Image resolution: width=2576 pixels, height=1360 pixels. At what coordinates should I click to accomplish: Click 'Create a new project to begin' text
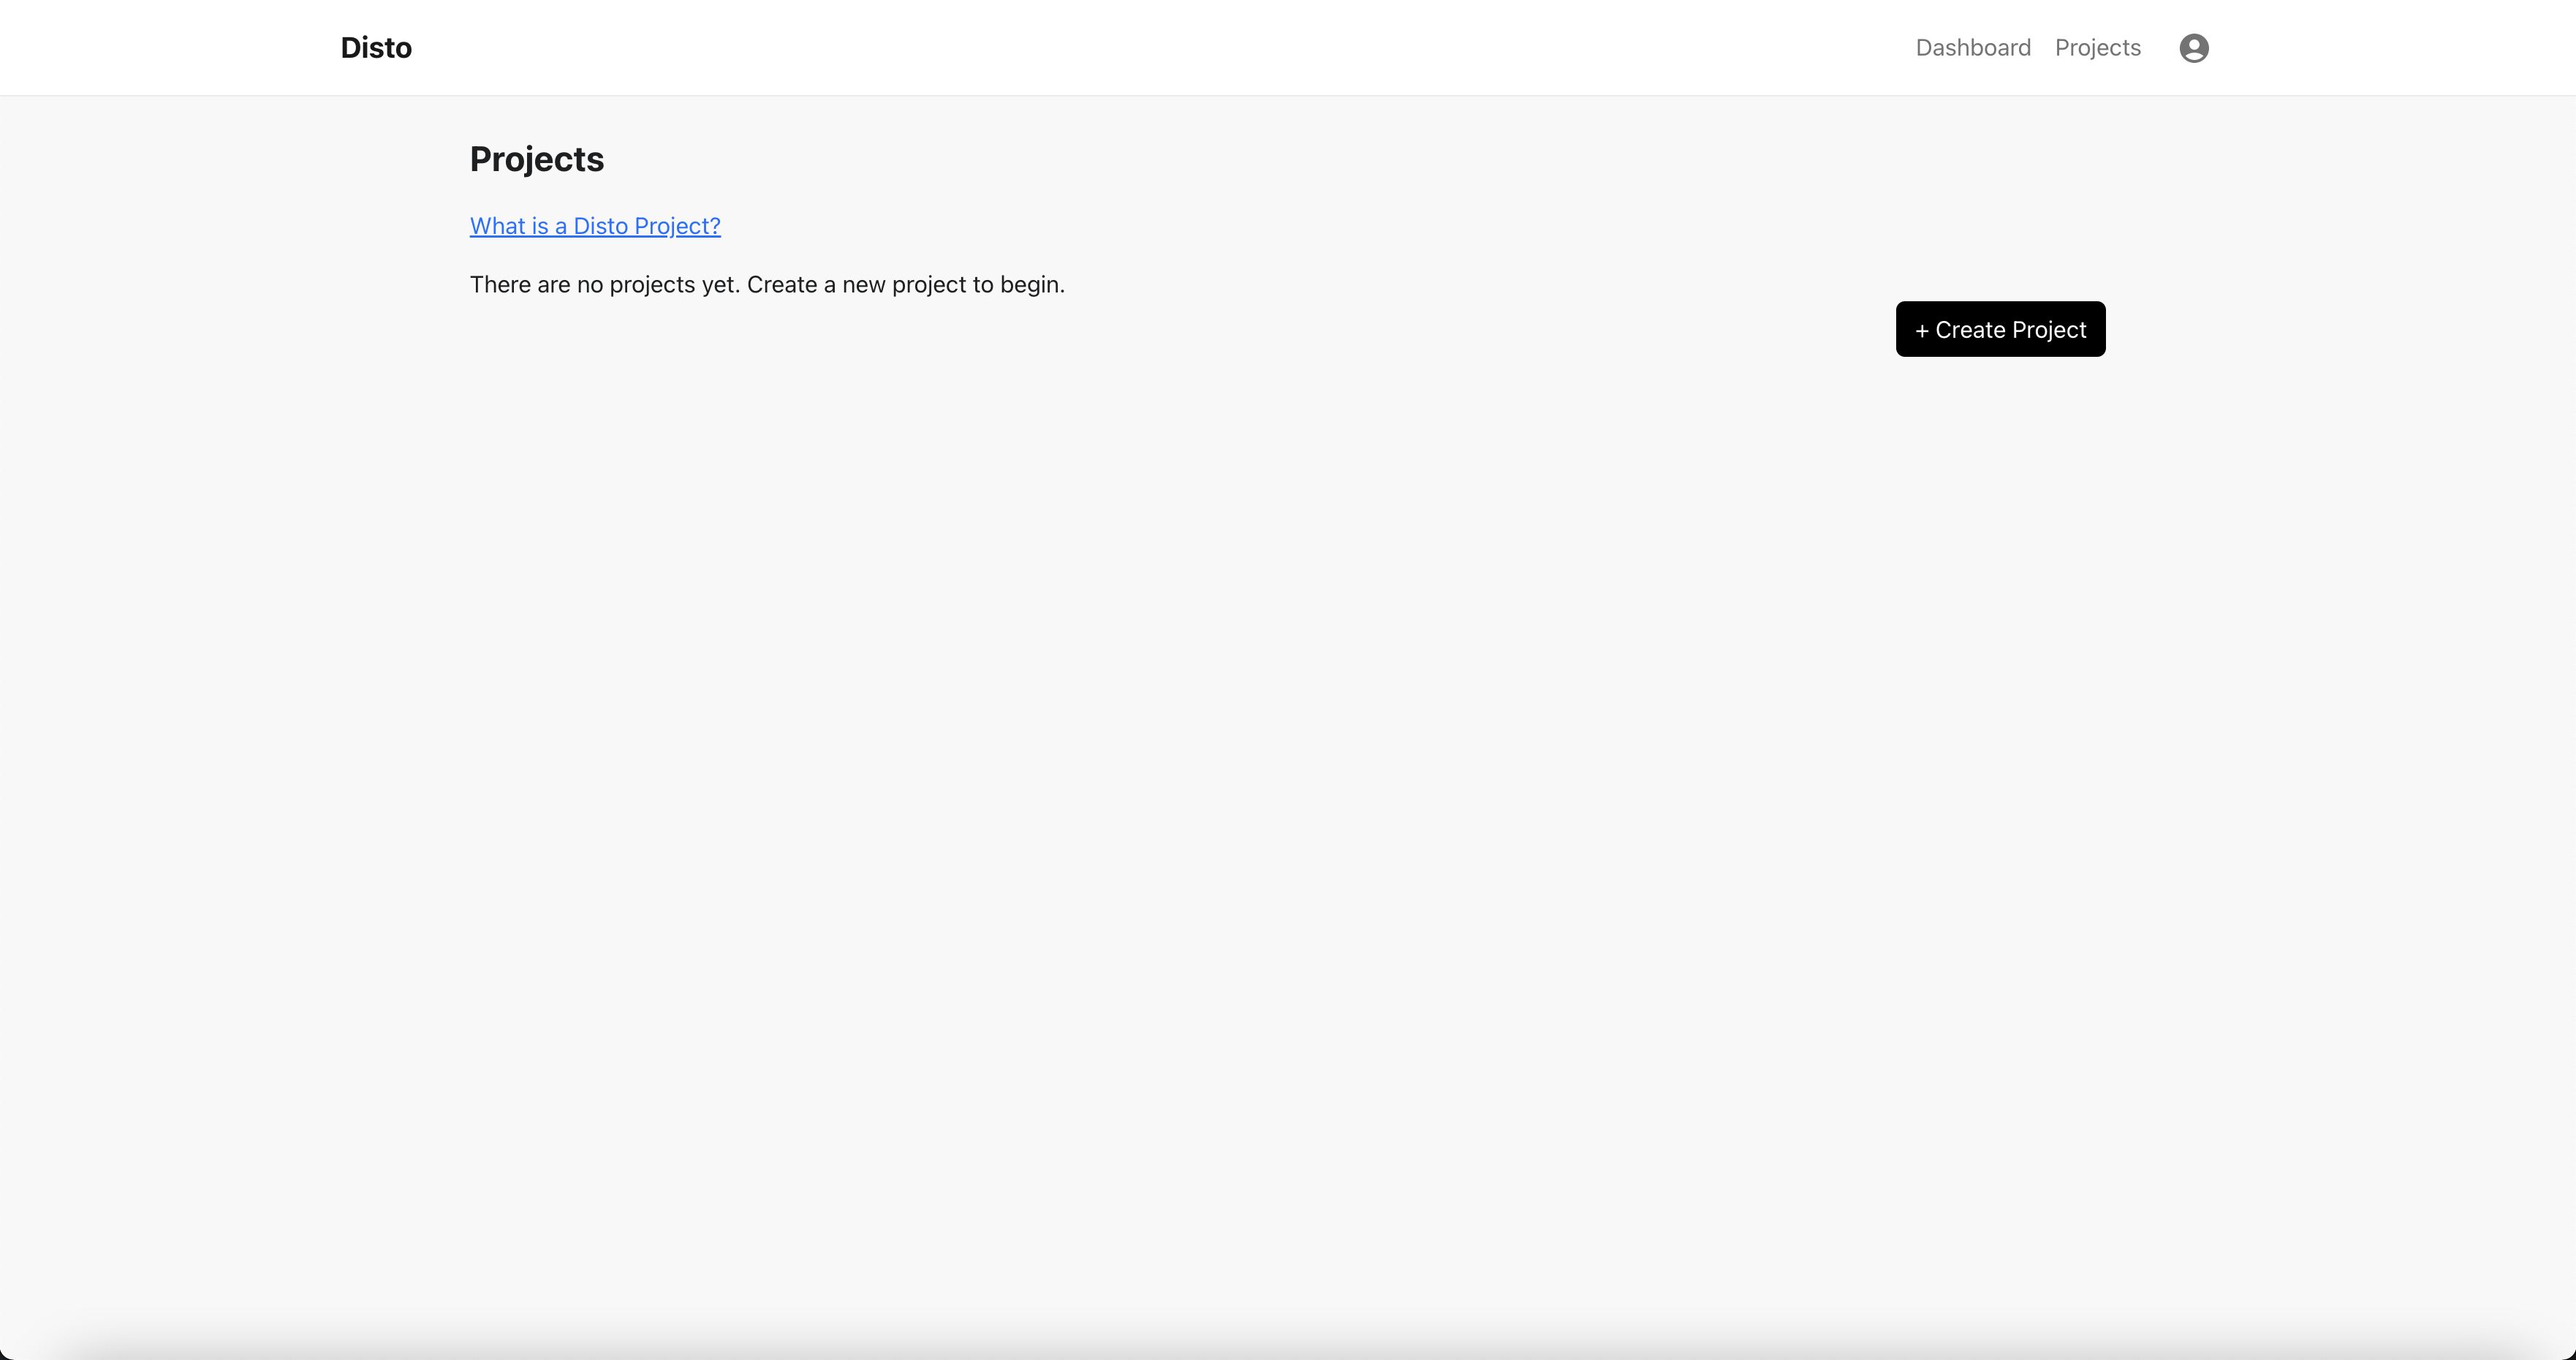point(905,285)
